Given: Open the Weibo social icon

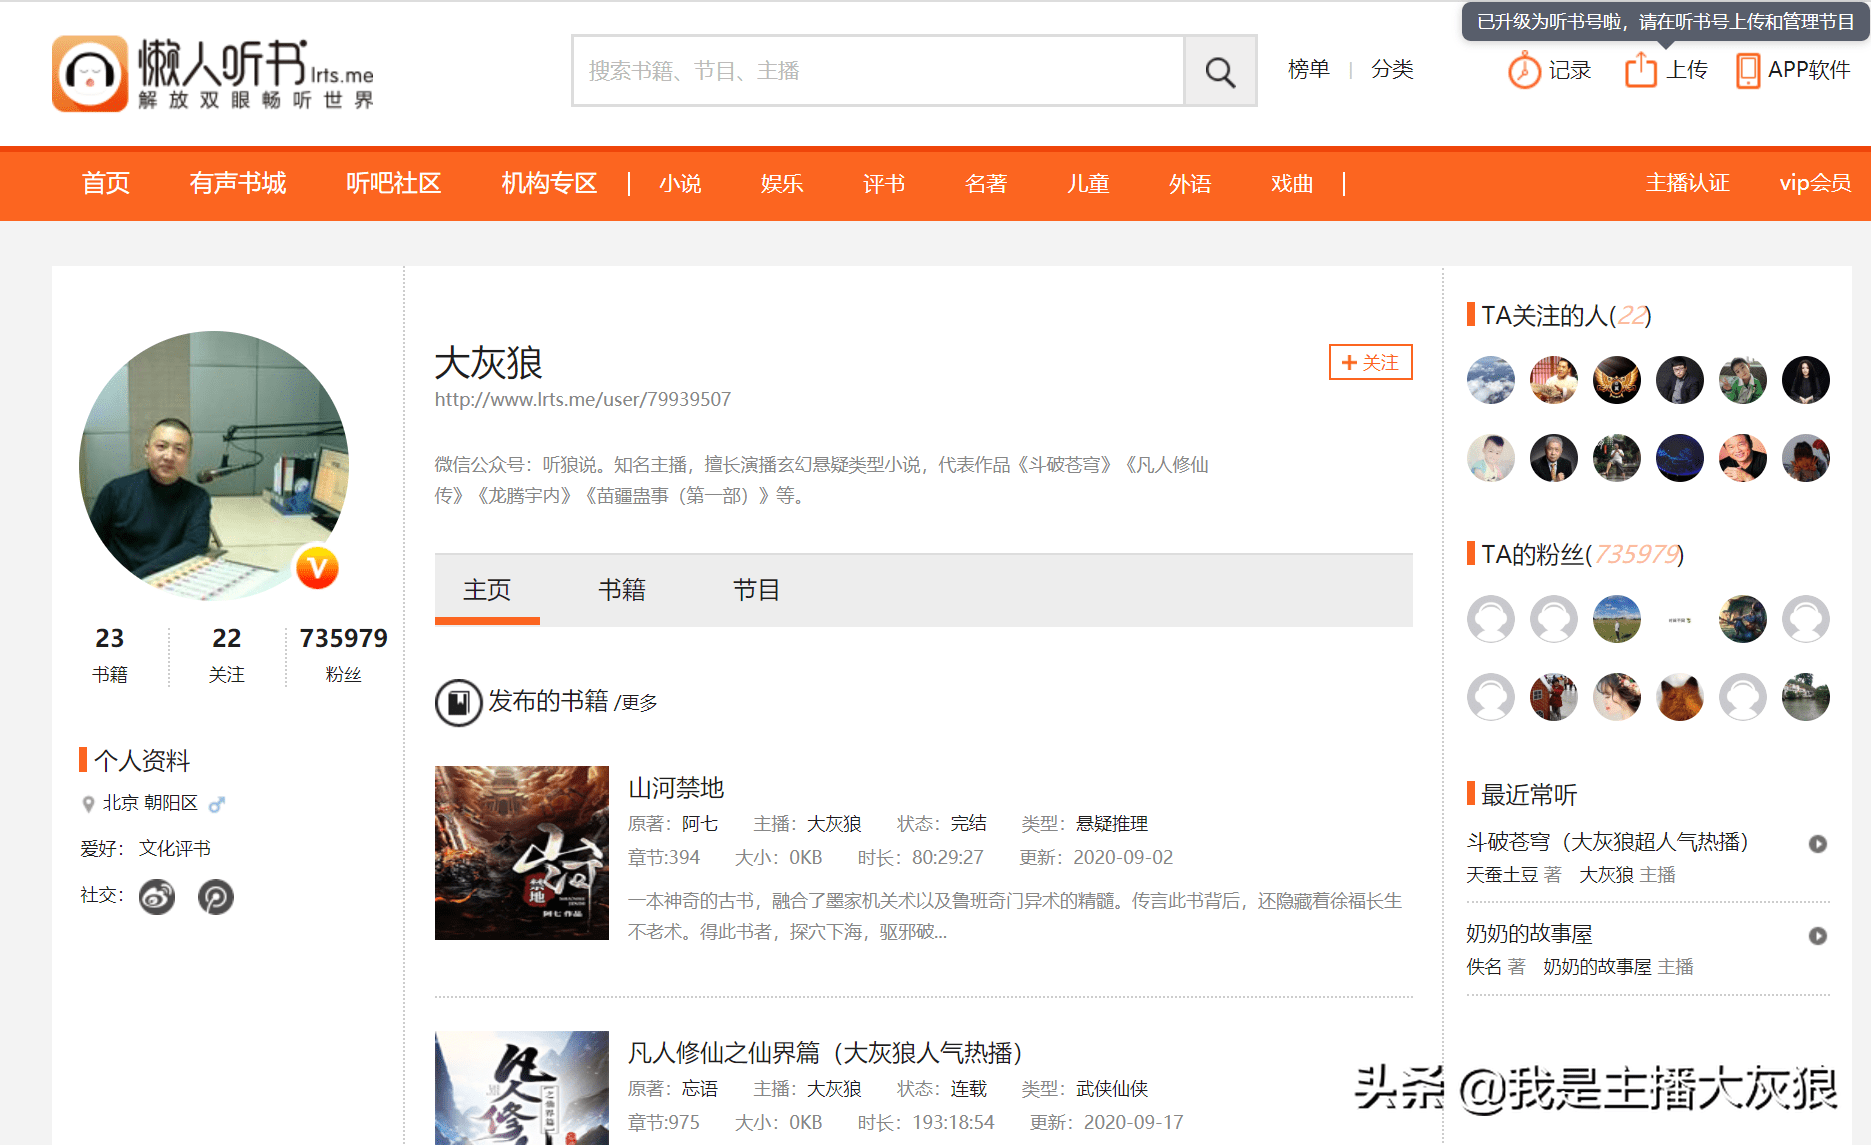Looking at the screenshot, I should (157, 897).
